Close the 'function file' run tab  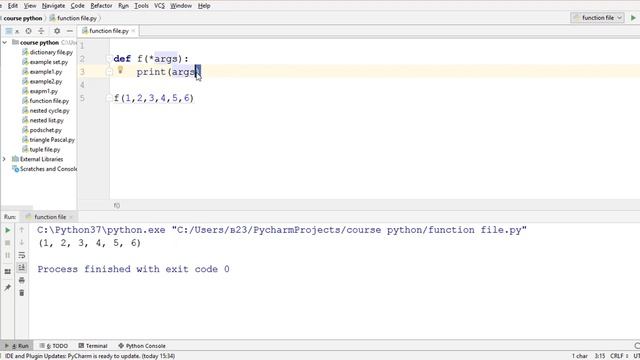pos(71,217)
